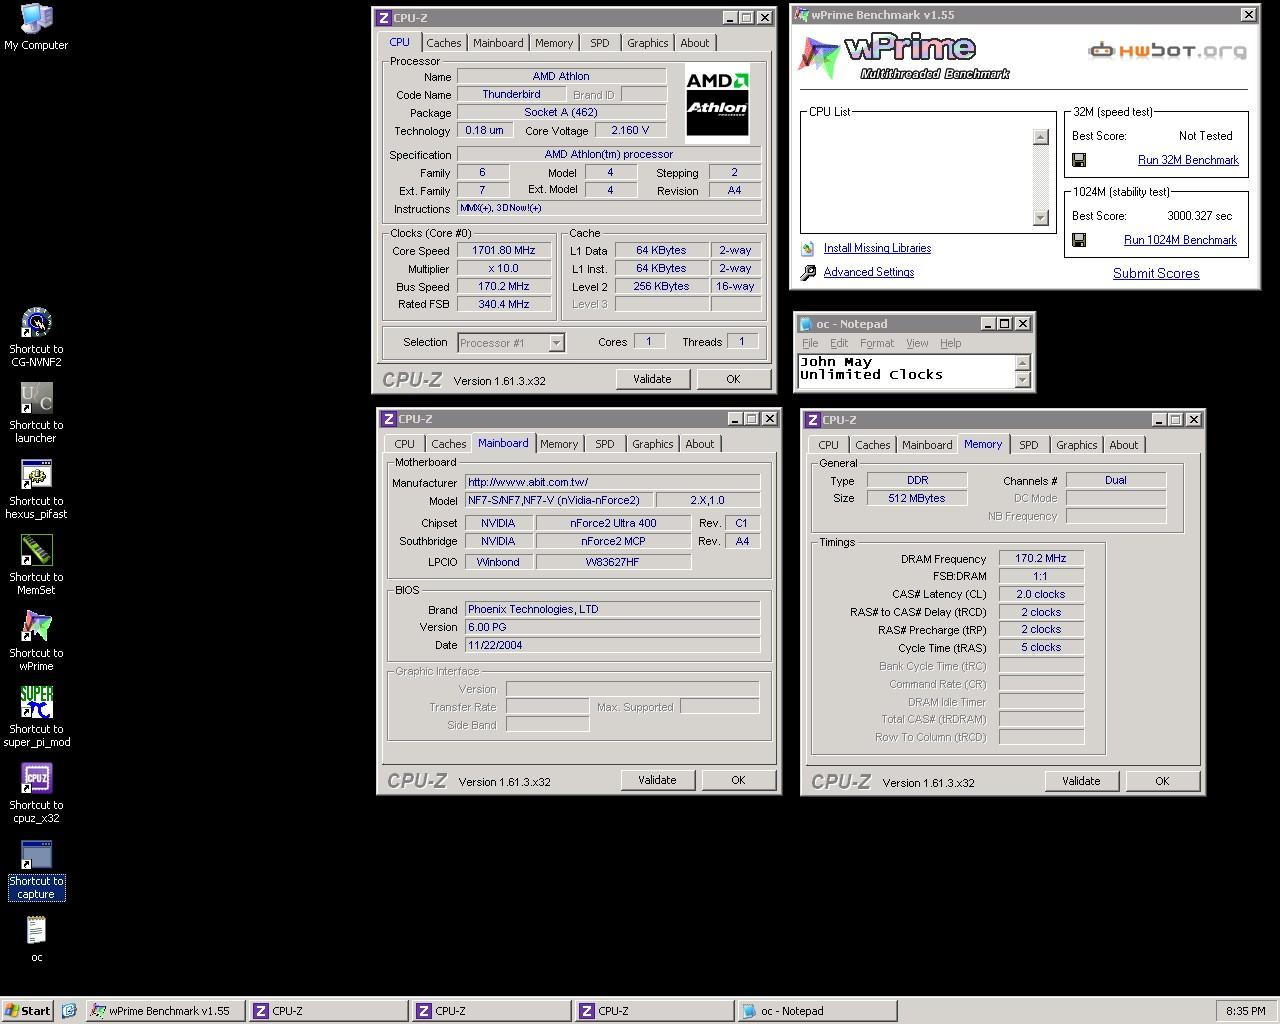Click OK in the Memory CPU-Z window
Screen dimensions: 1280x1024
[x=1162, y=781]
